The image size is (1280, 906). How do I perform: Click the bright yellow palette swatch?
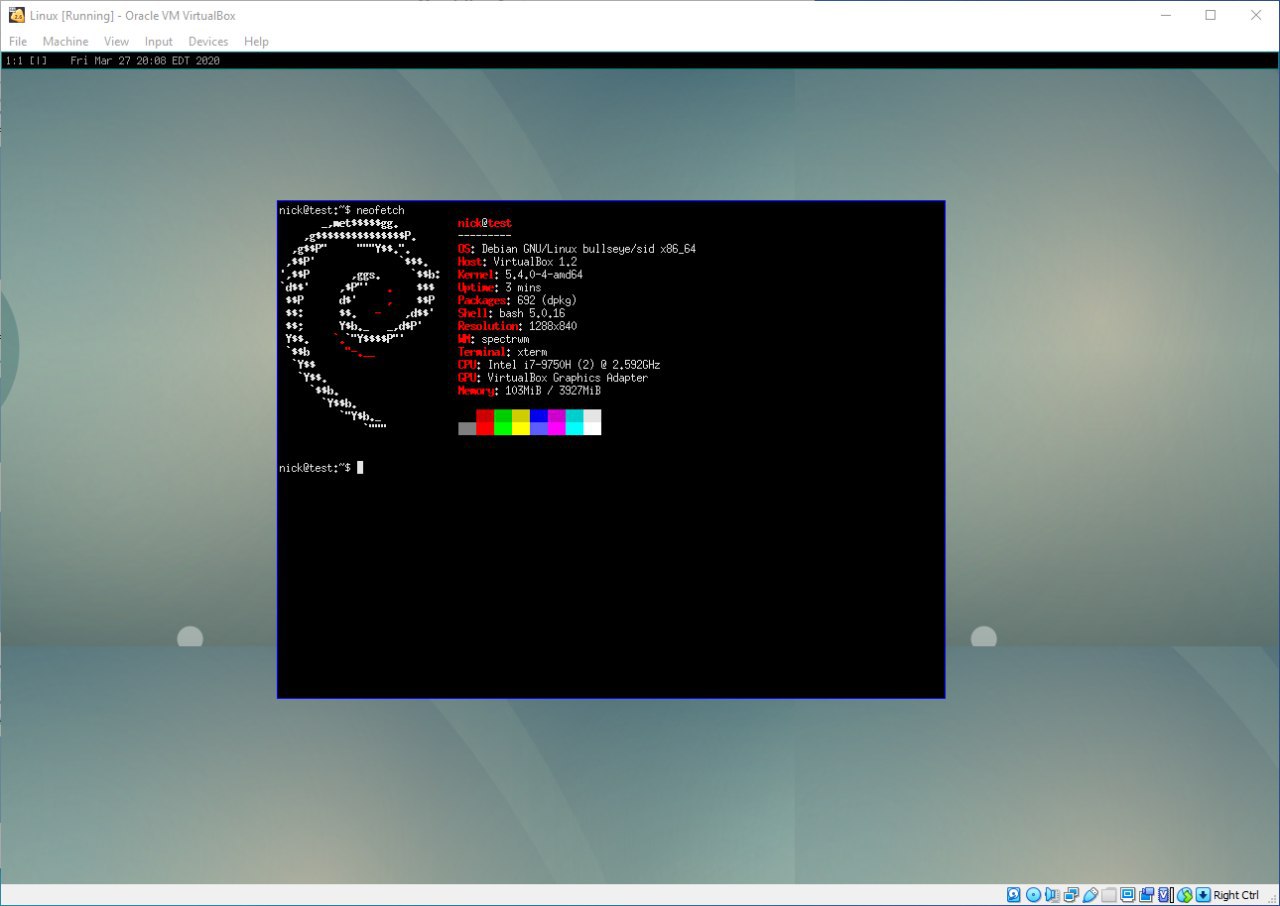click(x=520, y=428)
